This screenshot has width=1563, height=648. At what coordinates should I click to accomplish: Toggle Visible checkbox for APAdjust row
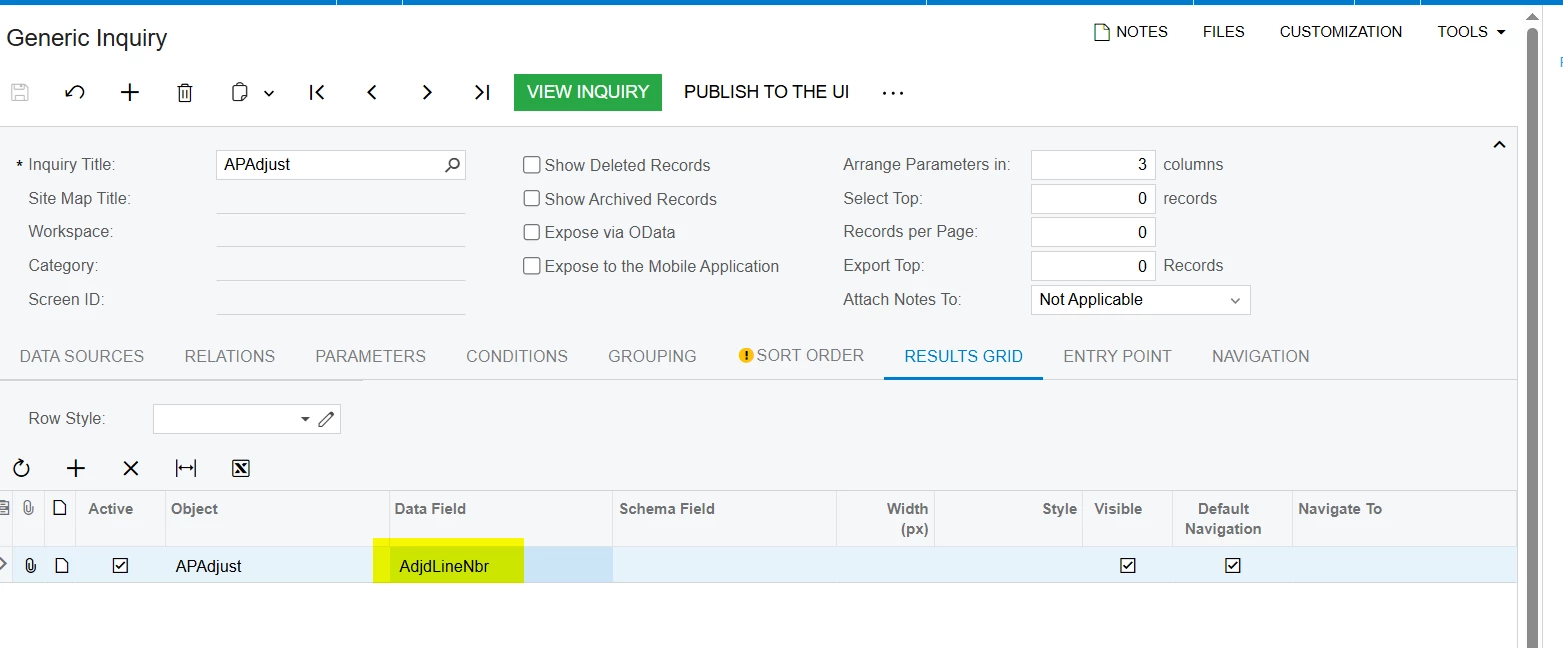(1128, 565)
